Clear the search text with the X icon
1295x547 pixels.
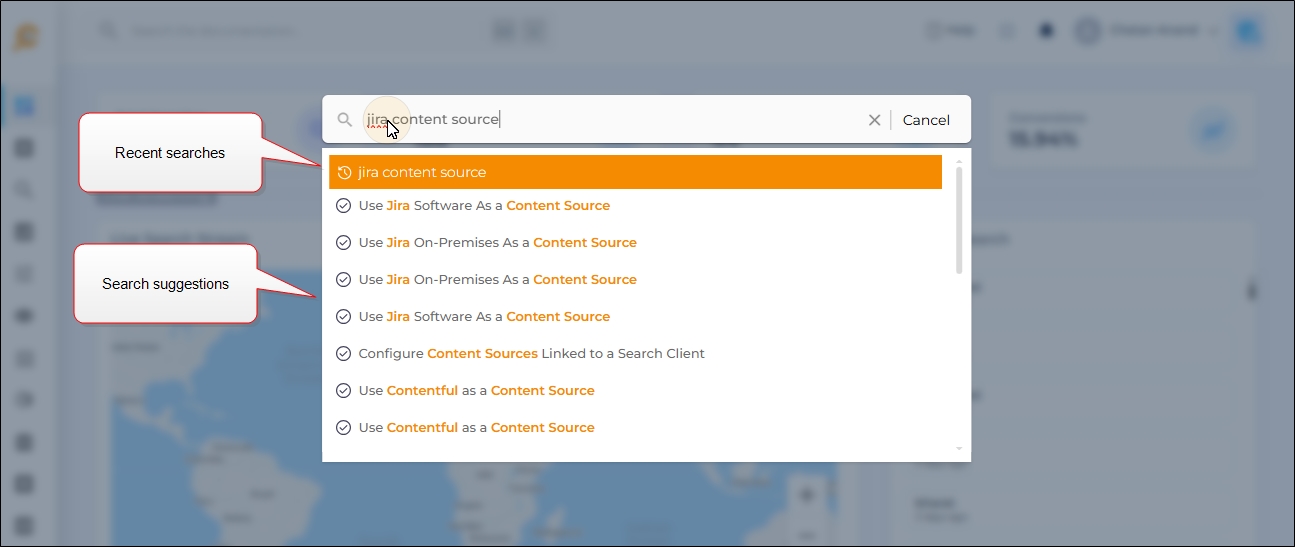[x=874, y=120]
